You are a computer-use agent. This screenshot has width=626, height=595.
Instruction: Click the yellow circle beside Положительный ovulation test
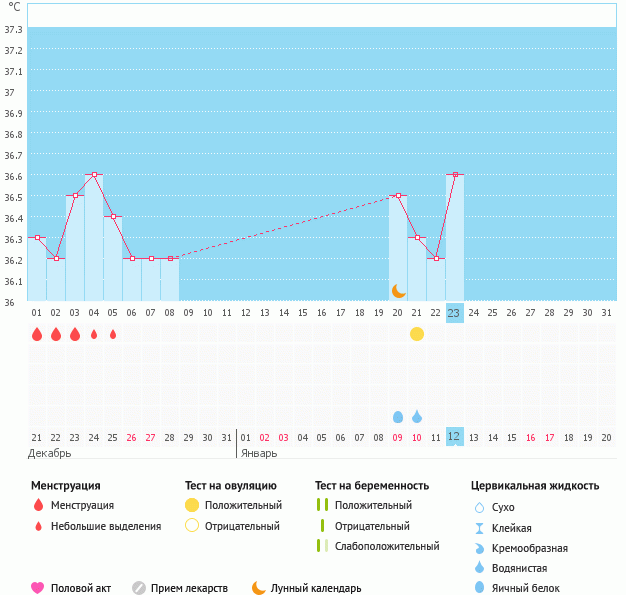pos(192,506)
